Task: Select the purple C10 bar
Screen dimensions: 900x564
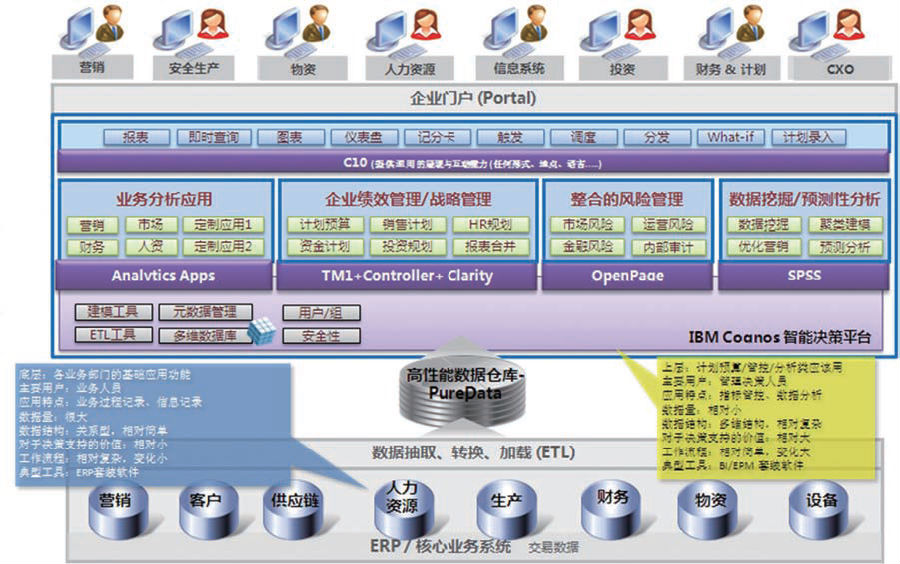Action: (473, 162)
